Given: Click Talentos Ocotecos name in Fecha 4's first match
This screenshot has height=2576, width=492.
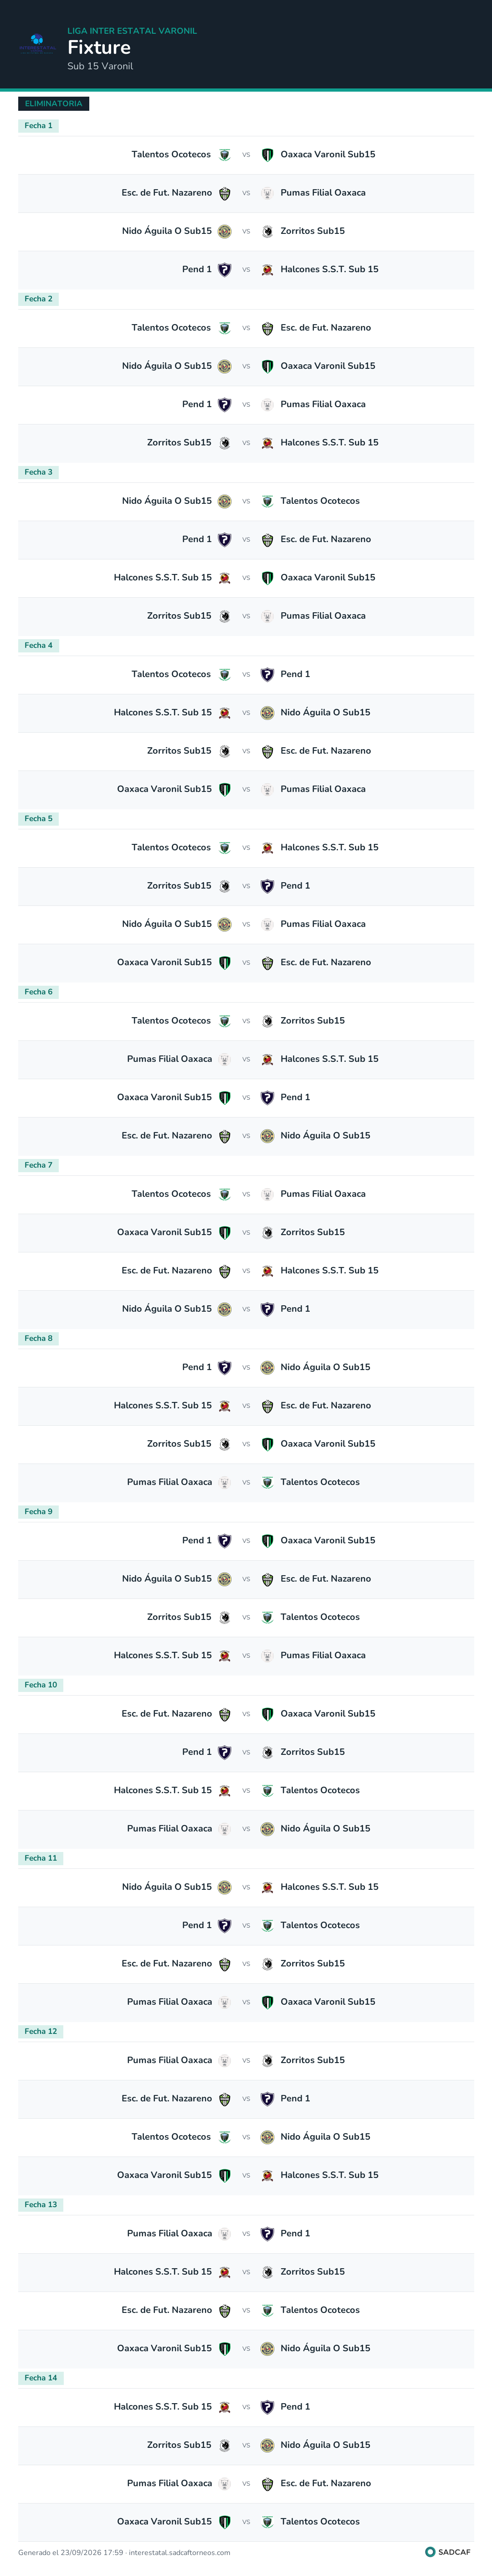Looking at the screenshot, I should tap(171, 674).
